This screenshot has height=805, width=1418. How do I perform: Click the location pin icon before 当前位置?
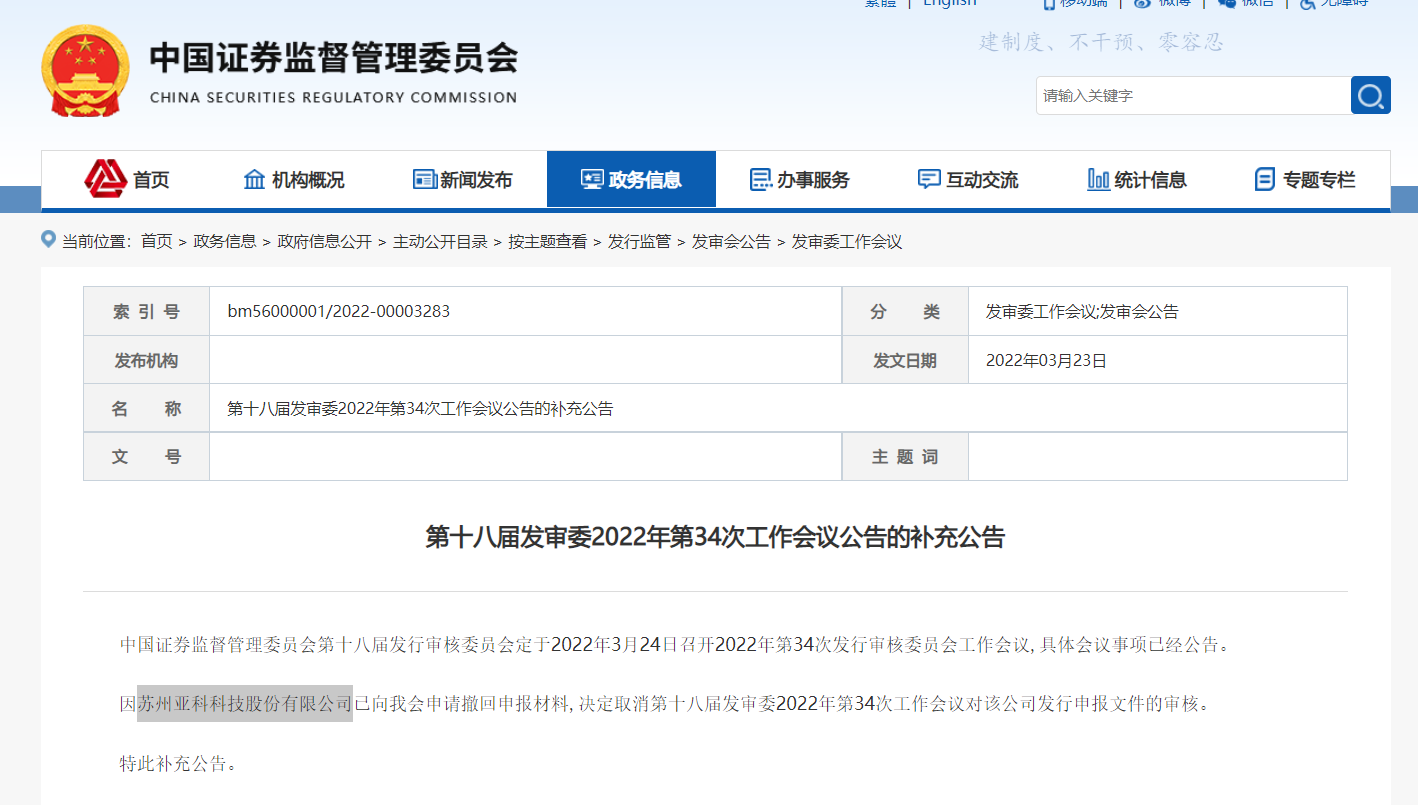pos(48,239)
